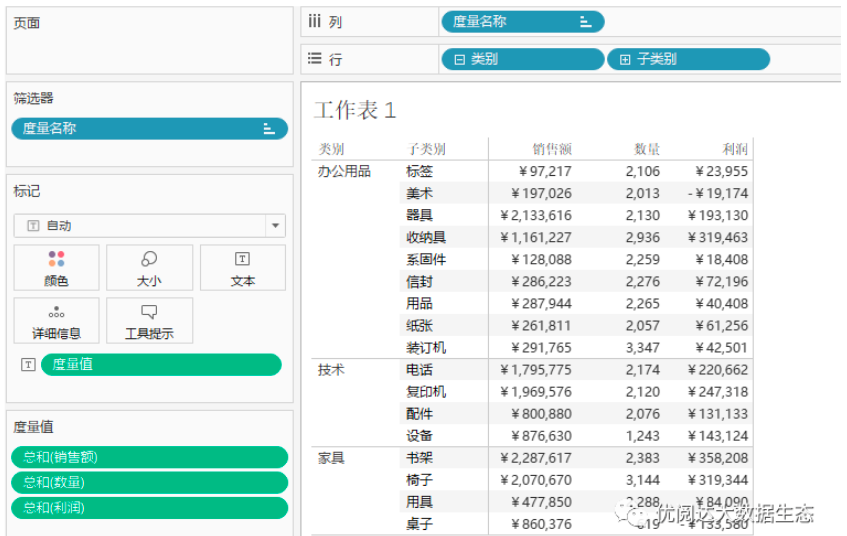Click the 桌子 sub-category label

tap(419, 524)
